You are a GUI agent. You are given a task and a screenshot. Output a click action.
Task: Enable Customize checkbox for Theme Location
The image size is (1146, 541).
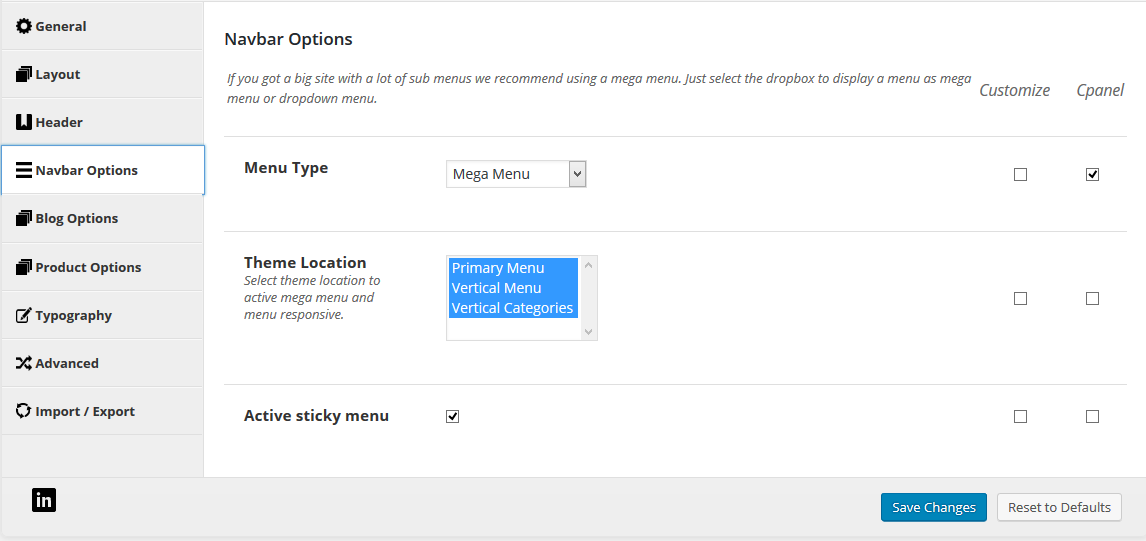tap(1020, 298)
